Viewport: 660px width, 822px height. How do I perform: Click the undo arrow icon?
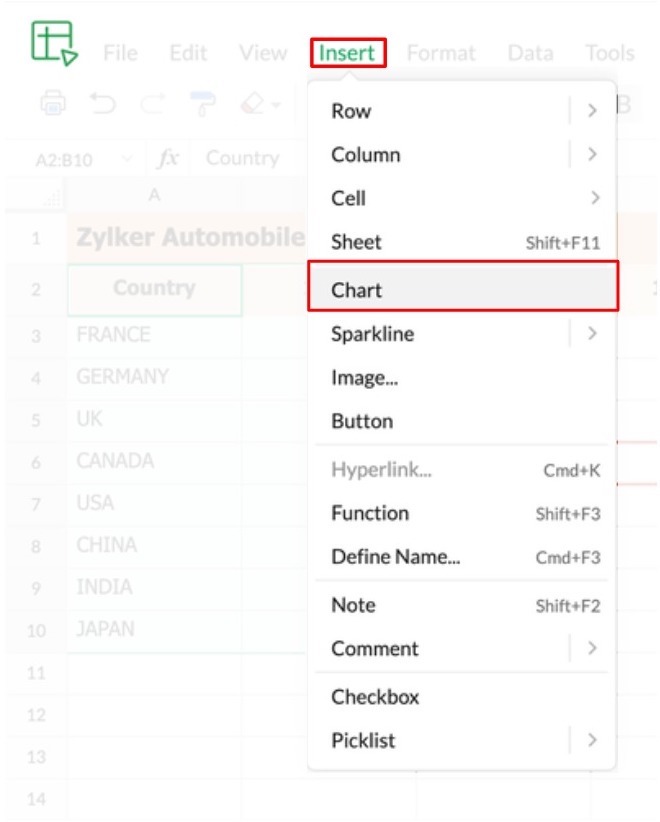[x=100, y=103]
